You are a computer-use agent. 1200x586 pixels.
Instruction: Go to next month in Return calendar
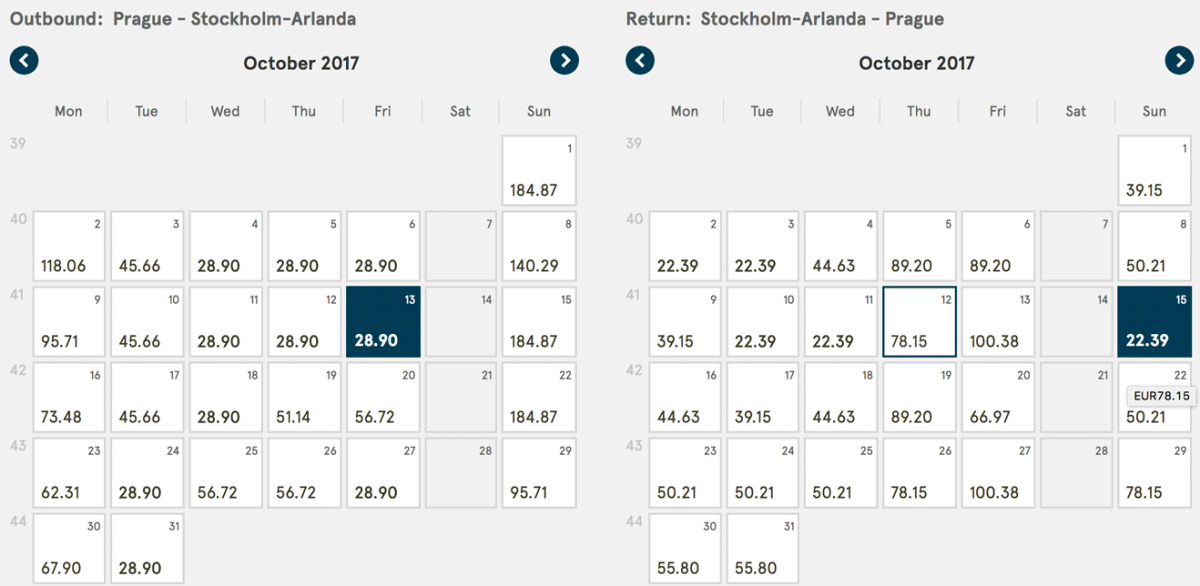[1180, 61]
